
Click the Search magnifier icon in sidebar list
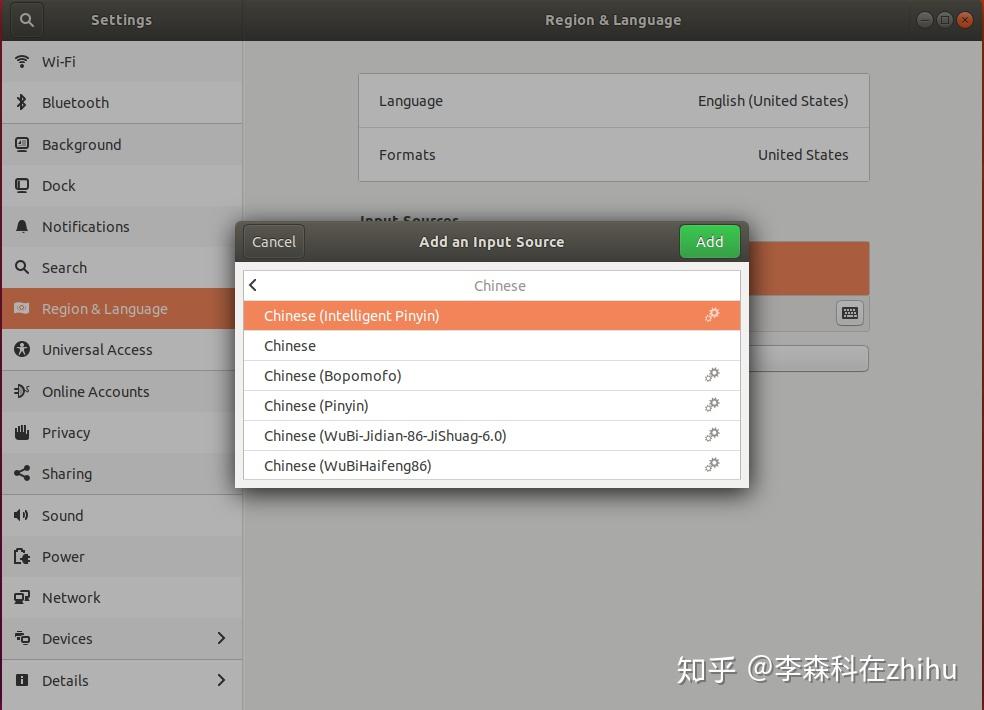(x=22, y=267)
